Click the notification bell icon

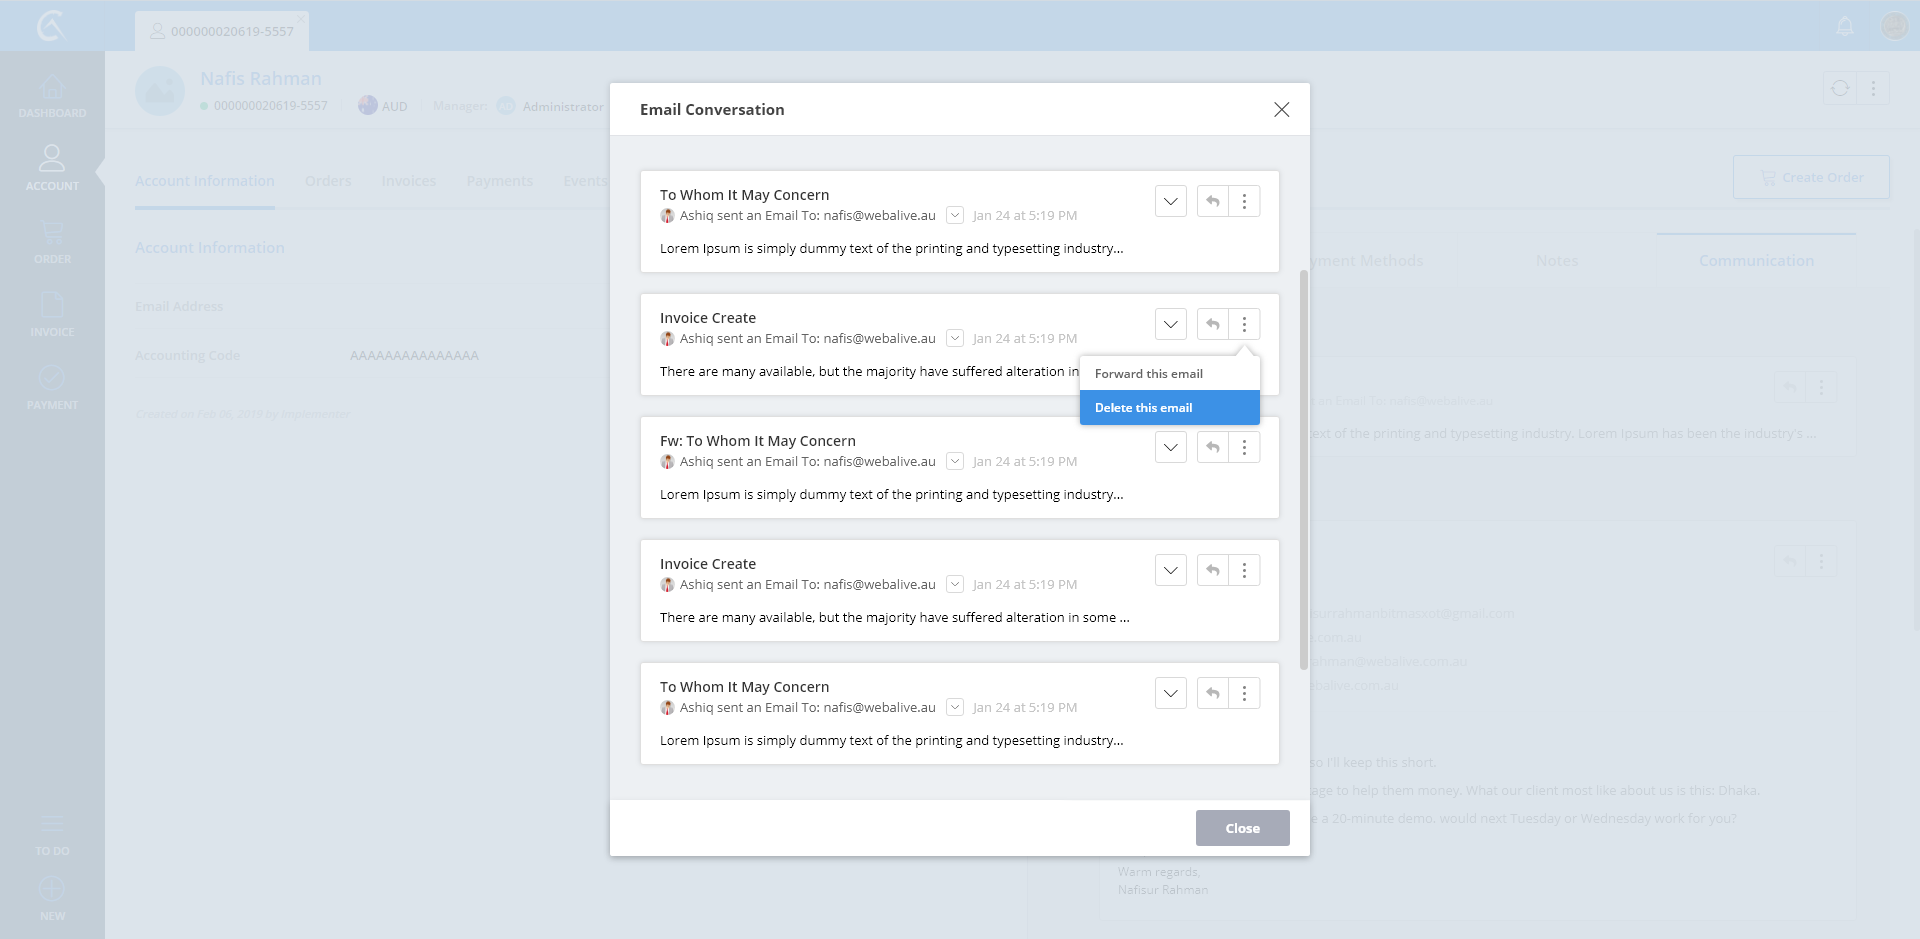tap(1845, 27)
